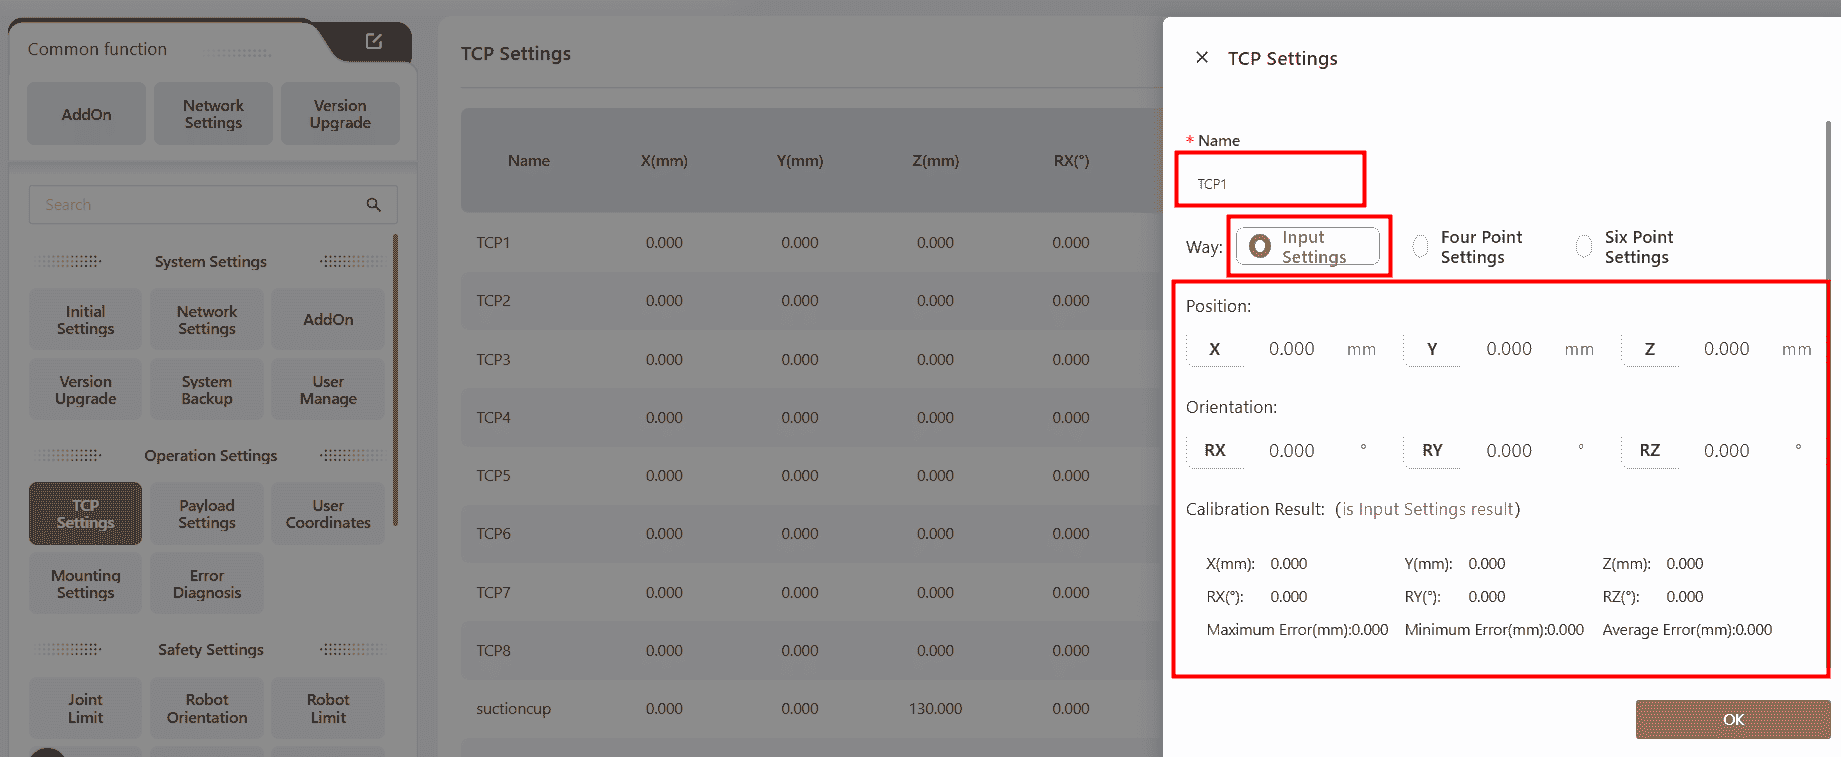The width and height of the screenshot is (1841, 757).
Task: Select the Input Settings radio option
Action: click(x=1261, y=246)
